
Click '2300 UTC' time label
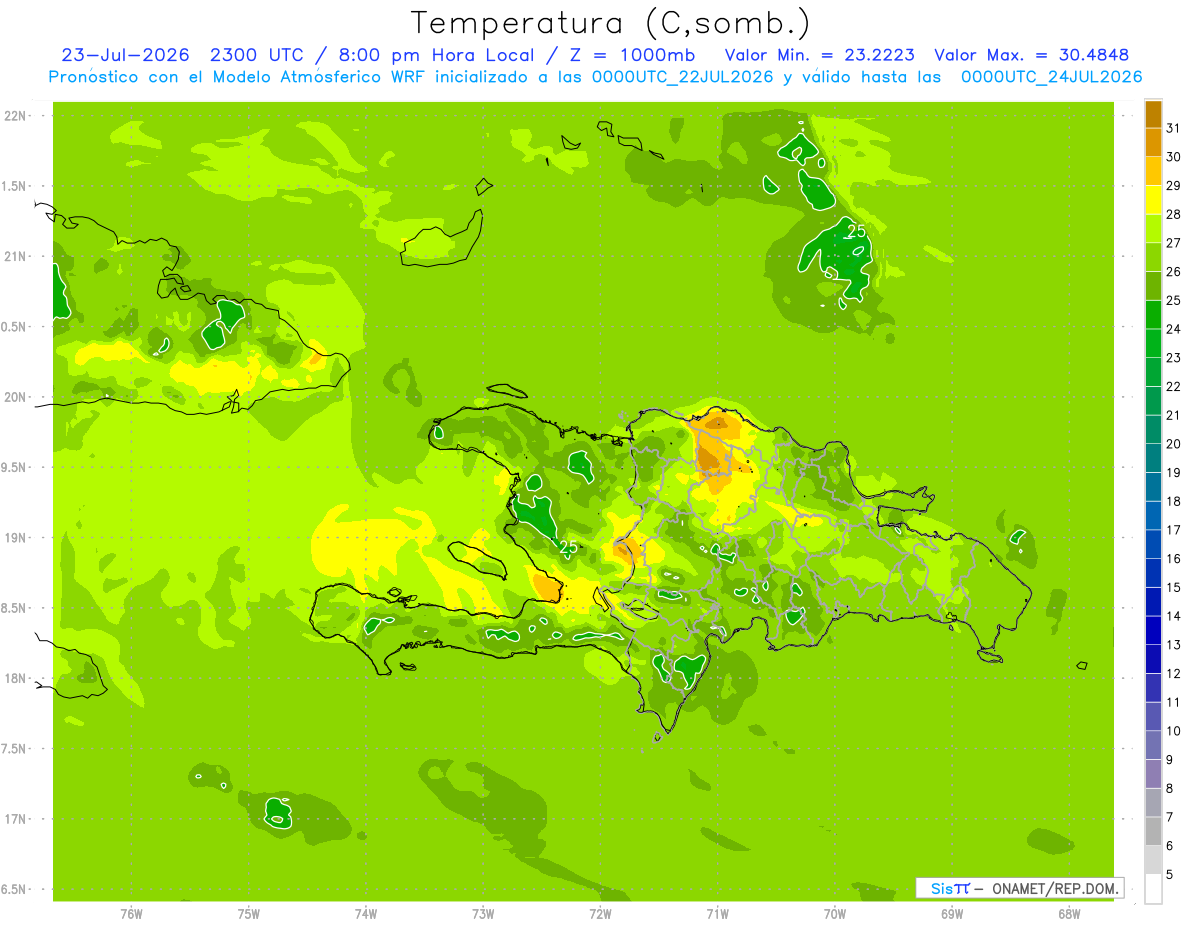[x=257, y=55]
